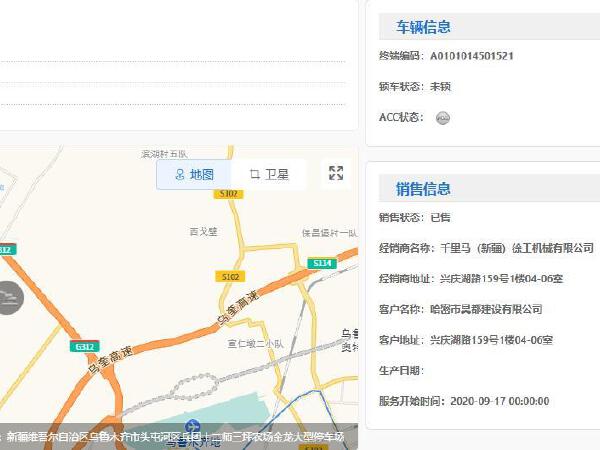Click the dealer name 千里马（新疆）徐工机械有限公司
The image size is (600, 450).
516,247
